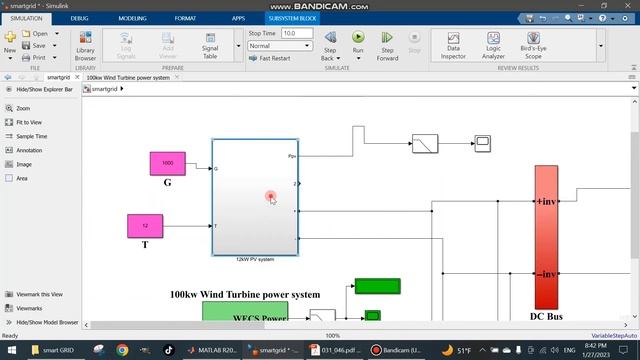The height and width of the screenshot is (360, 640).
Task: Switch to the Subsystem Block tab
Action: pyautogui.click(x=292, y=18)
